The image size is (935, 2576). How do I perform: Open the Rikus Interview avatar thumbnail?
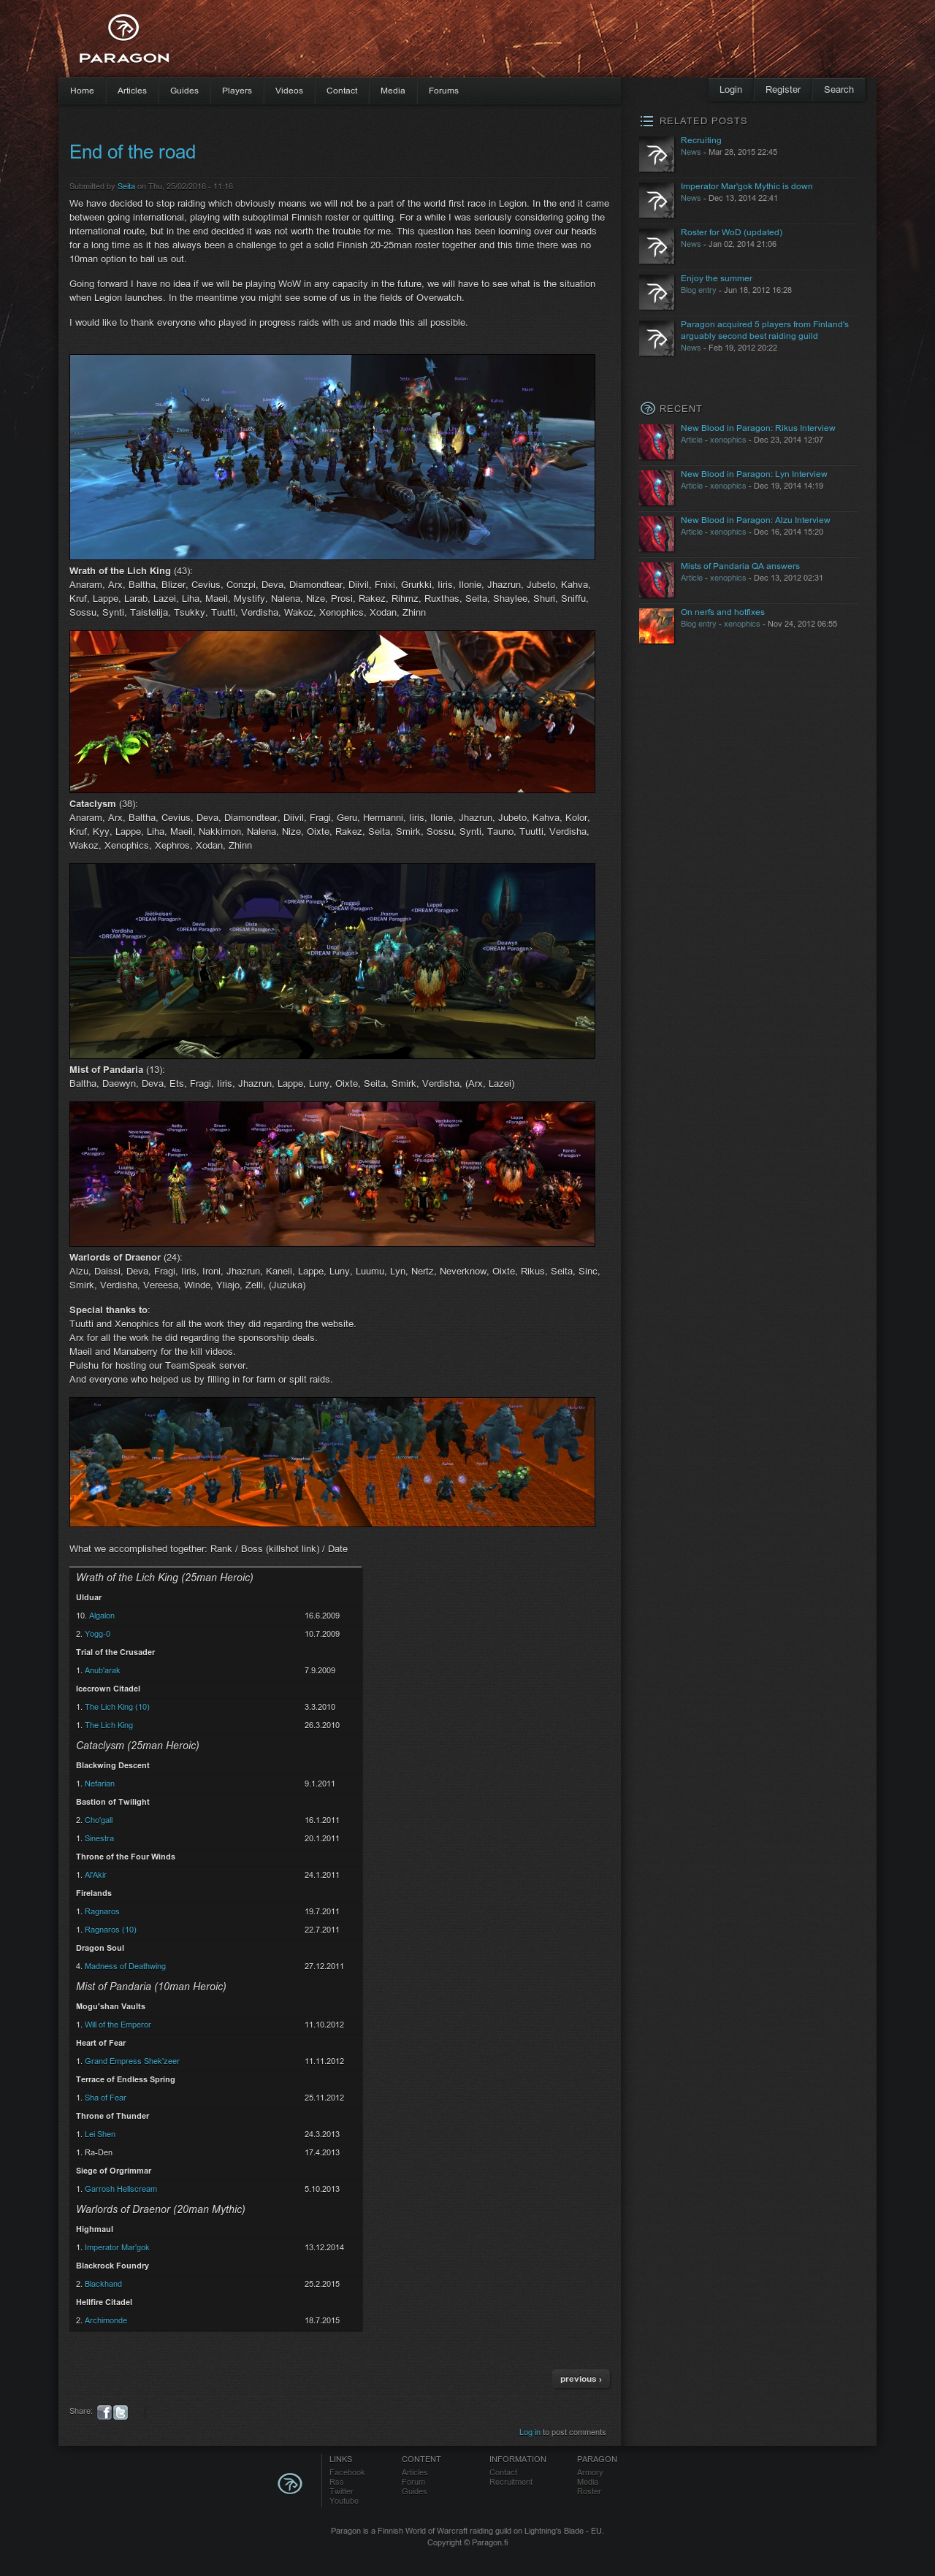[x=656, y=441]
